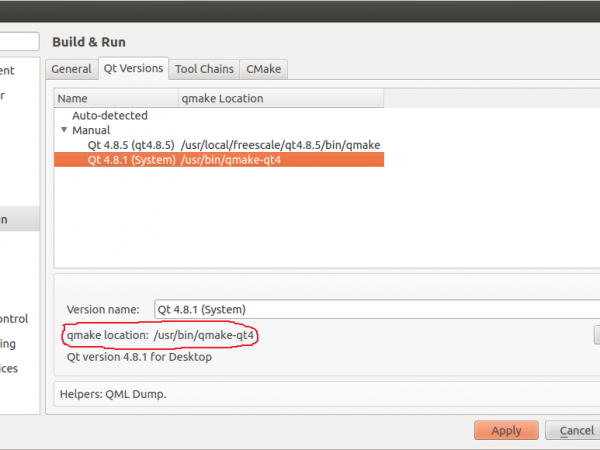The image size is (600, 450).
Task: Click the /usr/bin/qmake-qt4 path in selected row
Action: (230, 160)
